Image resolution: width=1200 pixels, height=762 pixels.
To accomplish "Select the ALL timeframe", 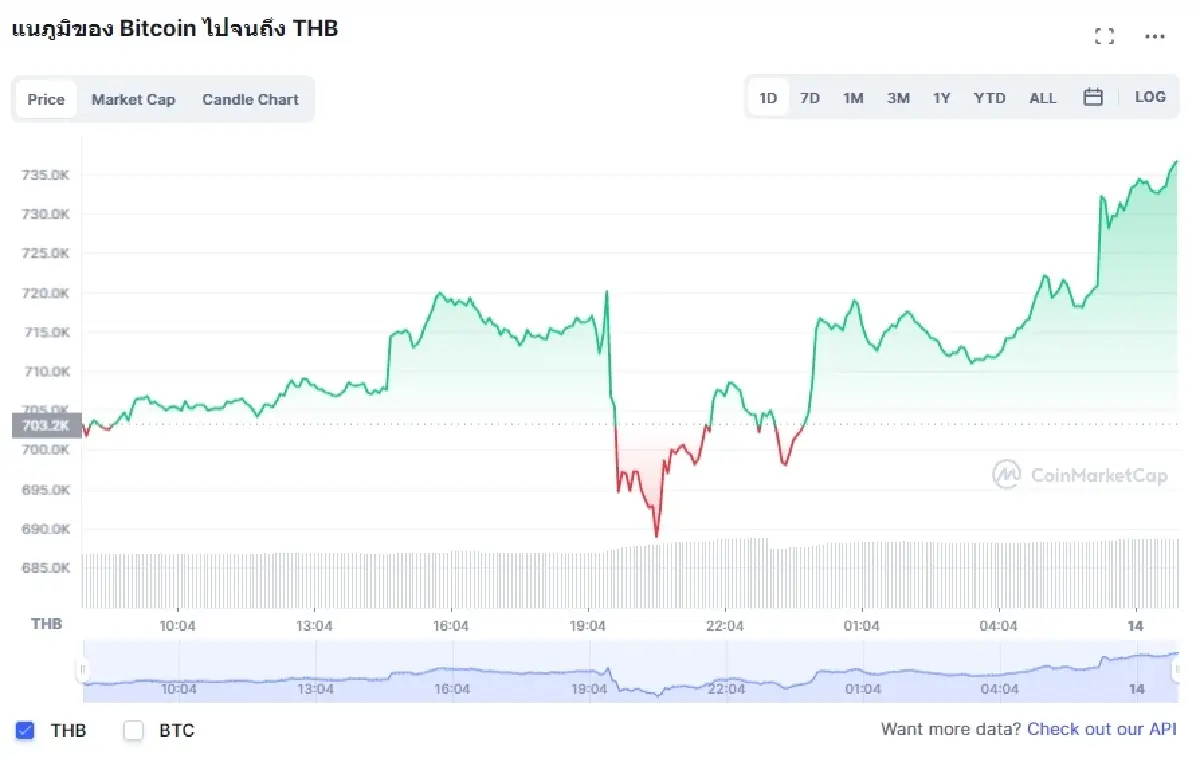I will click(1043, 97).
